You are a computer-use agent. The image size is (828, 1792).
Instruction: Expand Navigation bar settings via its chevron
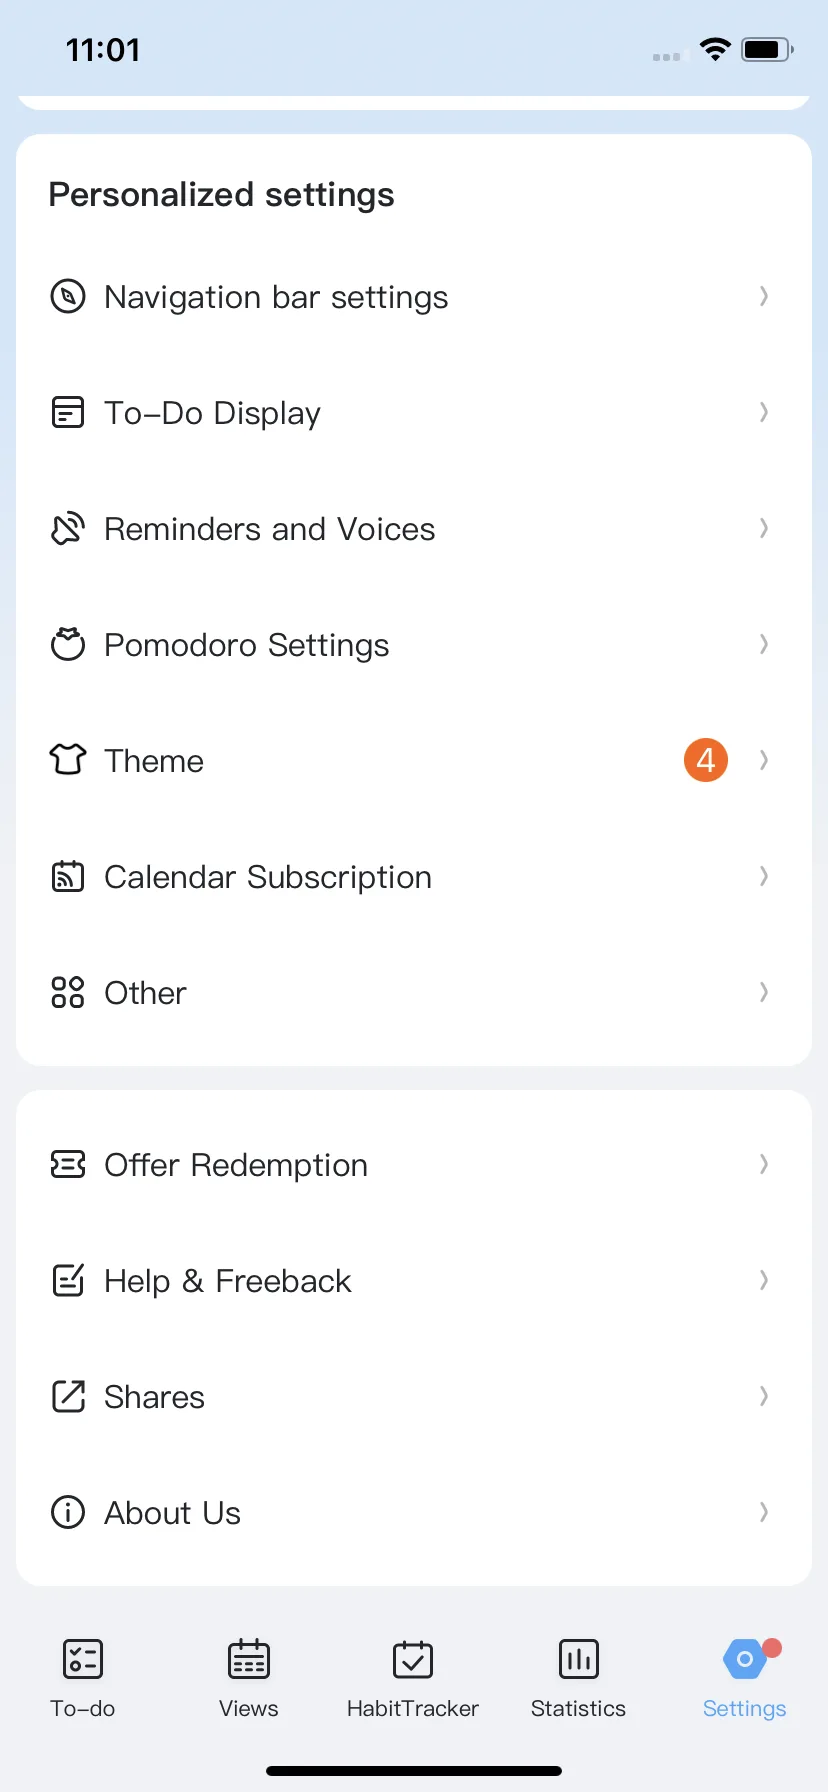pos(764,296)
